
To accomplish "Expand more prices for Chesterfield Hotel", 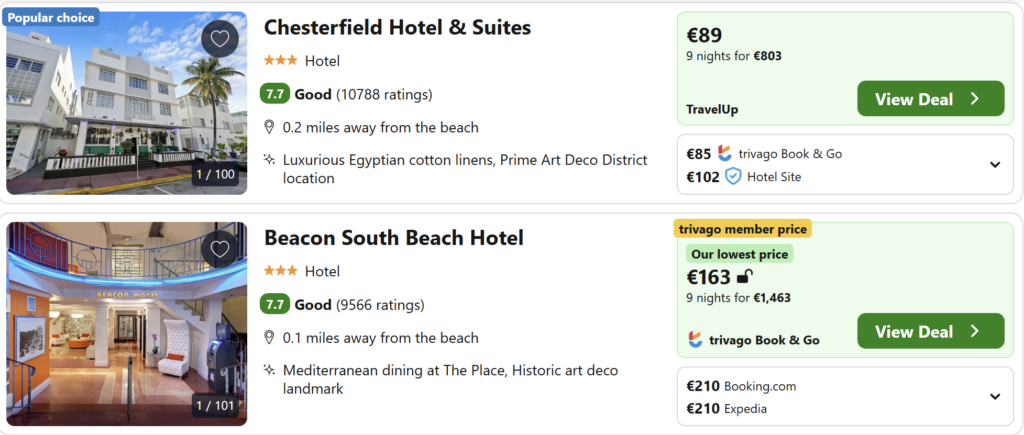I will click(995, 165).
